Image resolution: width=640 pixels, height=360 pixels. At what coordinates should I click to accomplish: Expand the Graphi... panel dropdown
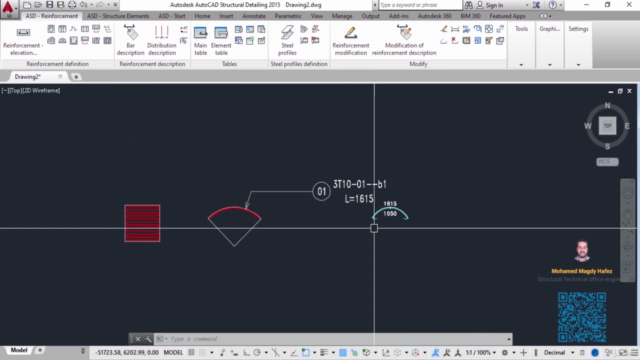click(550, 64)
